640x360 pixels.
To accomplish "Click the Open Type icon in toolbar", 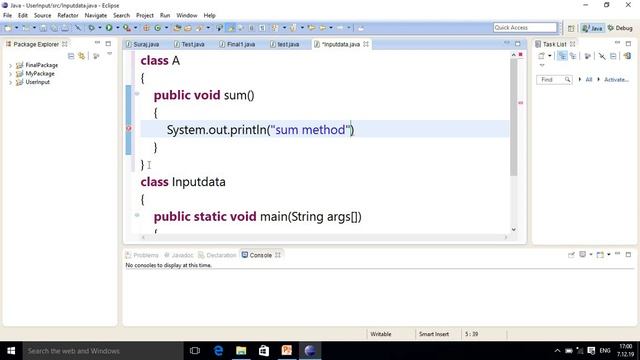I will pyautogui.click(x=177, y=28).
